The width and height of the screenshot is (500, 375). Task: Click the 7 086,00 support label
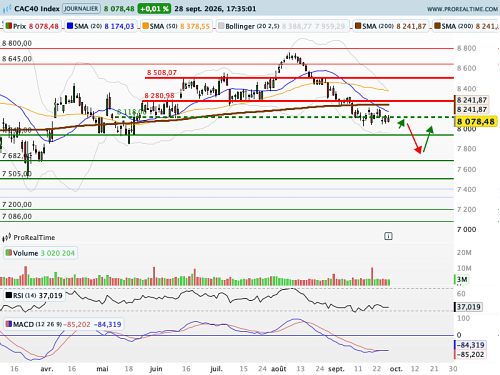pos(17,216)
